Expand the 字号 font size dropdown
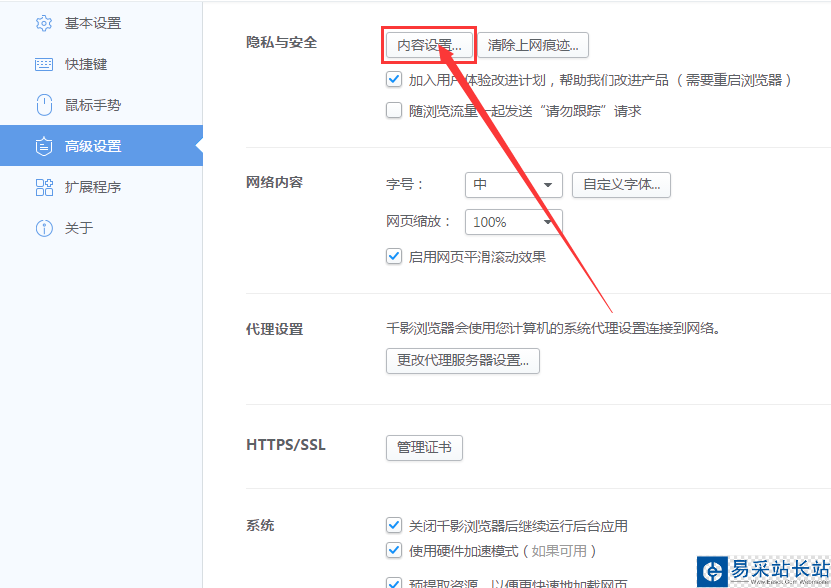831x588 pixels. point(514,185)
